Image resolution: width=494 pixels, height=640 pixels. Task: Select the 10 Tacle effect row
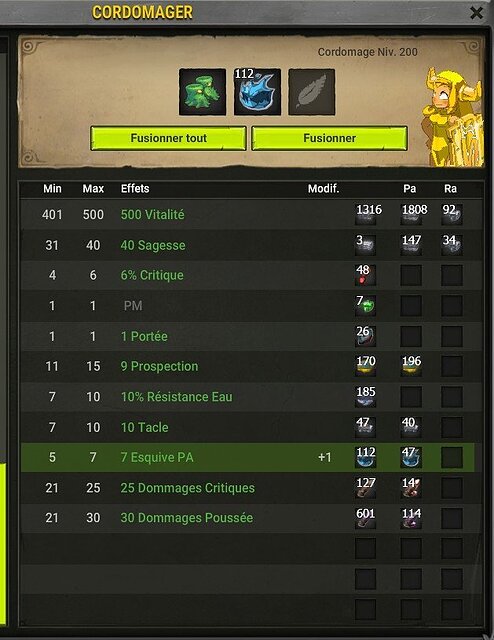(248, 427)
